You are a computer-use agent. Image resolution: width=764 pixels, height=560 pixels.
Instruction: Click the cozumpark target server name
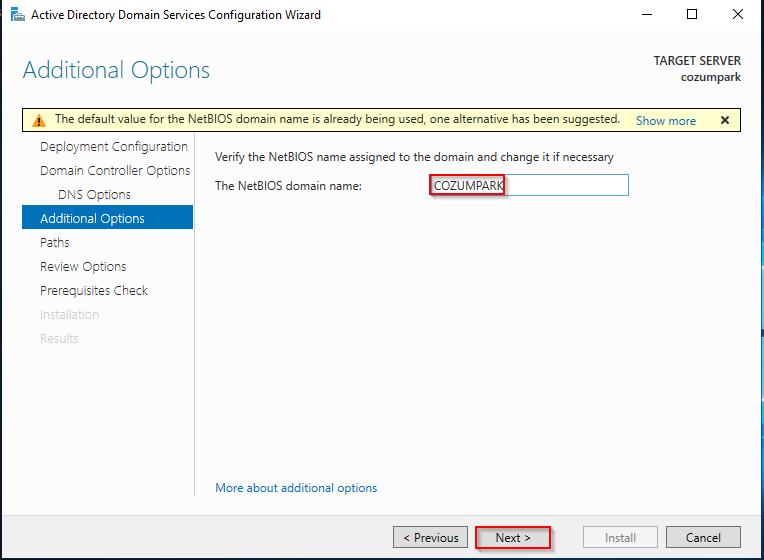click(710, 77)
